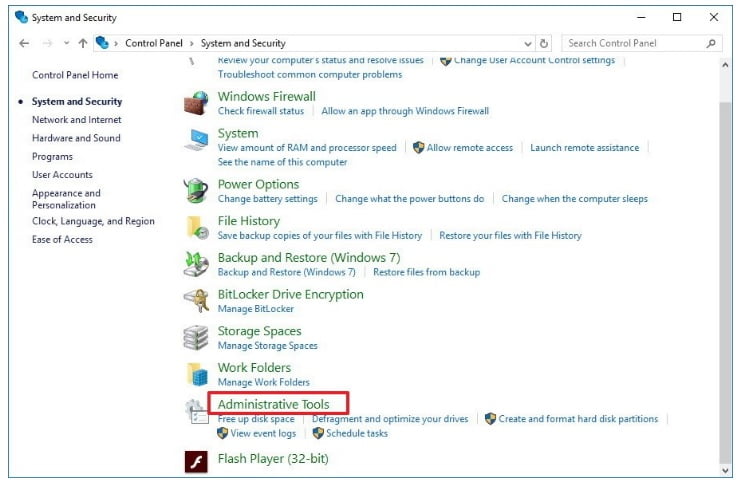This screenshot has height=486, width=744.
Task: Click the Control Panel icon in address bar
Action: click(102, 43)
